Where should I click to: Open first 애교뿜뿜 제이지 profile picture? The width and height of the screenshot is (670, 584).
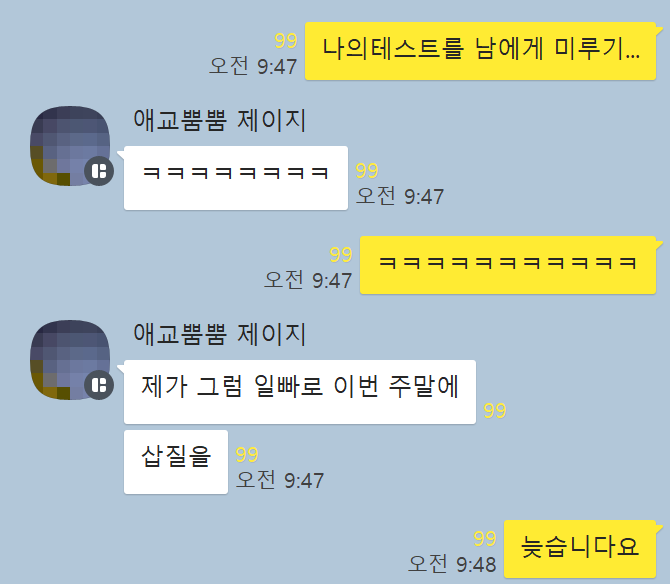point(70,146)
